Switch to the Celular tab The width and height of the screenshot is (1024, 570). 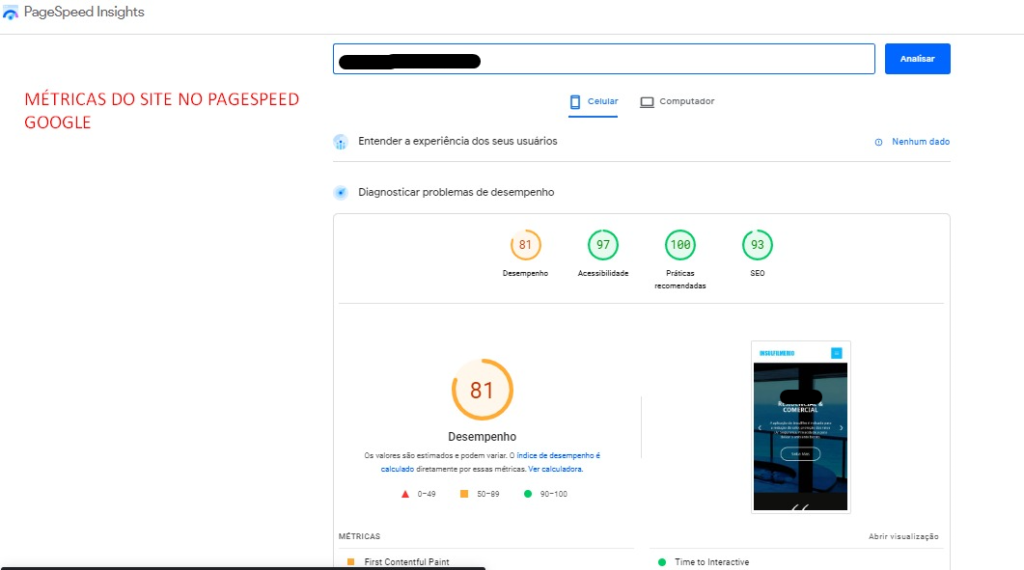point(593,102)
